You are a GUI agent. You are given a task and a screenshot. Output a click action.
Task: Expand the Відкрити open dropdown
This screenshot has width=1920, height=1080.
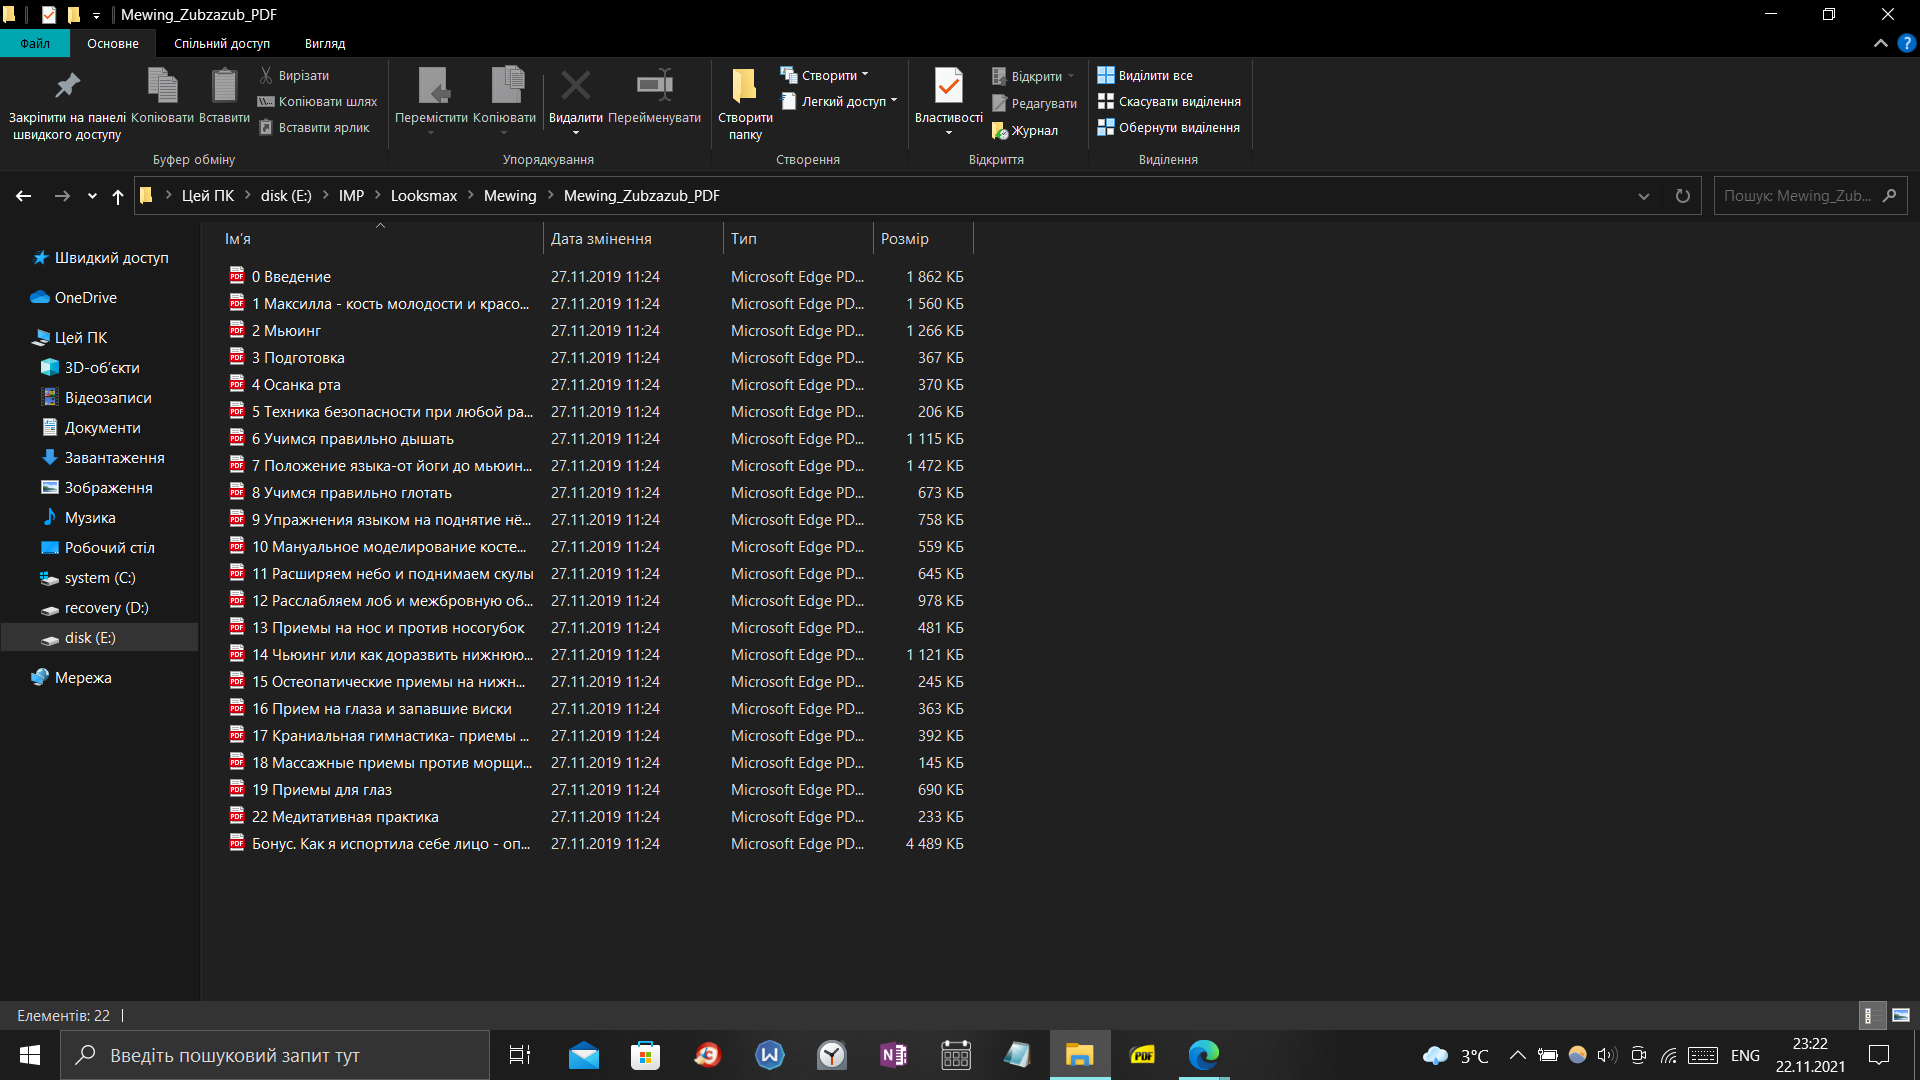tap(1070, 76)
